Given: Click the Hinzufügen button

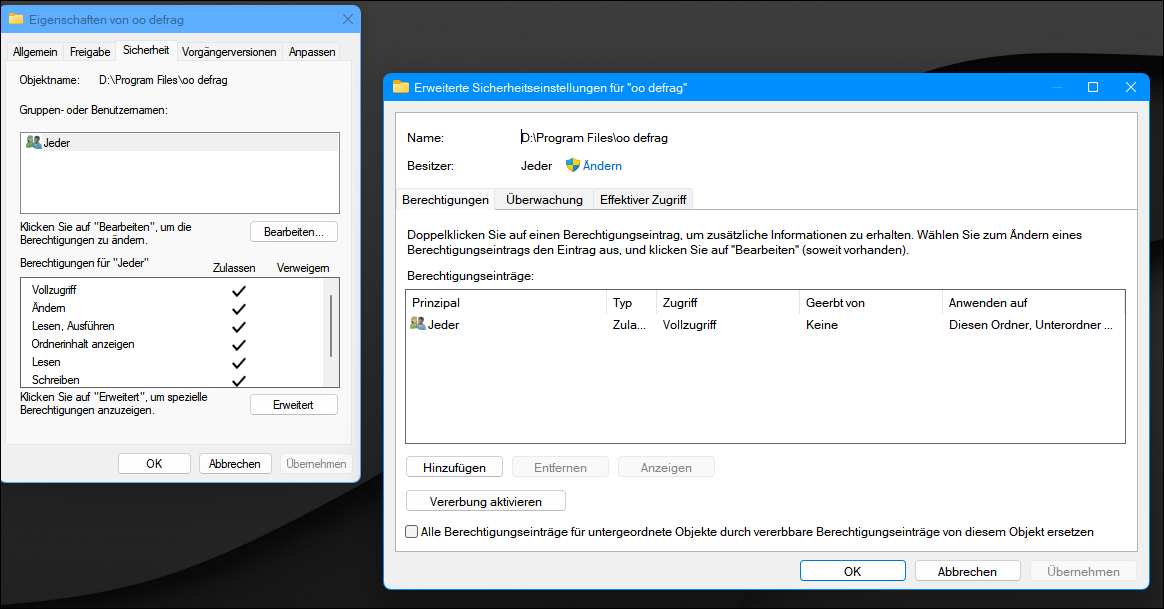Looking at the screenshot, I should [x=454, y=467].
